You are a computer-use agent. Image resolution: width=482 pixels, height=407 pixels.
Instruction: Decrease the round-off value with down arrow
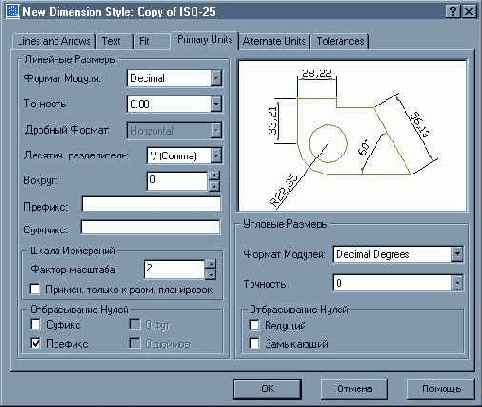pyautogui.click(x=214, y=186)
